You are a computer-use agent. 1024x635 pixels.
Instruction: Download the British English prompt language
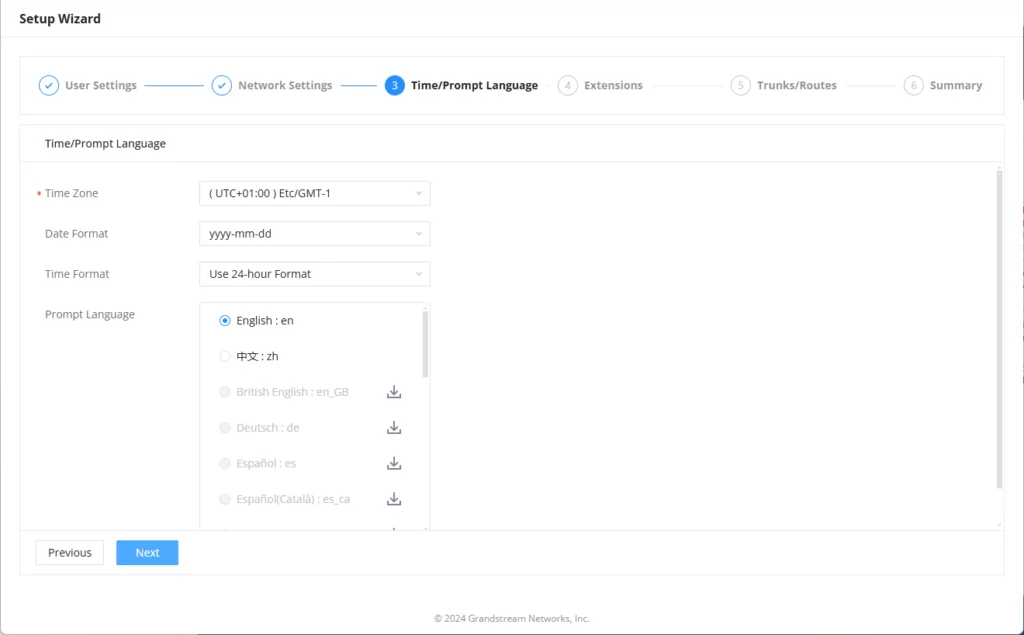(394, 392)
